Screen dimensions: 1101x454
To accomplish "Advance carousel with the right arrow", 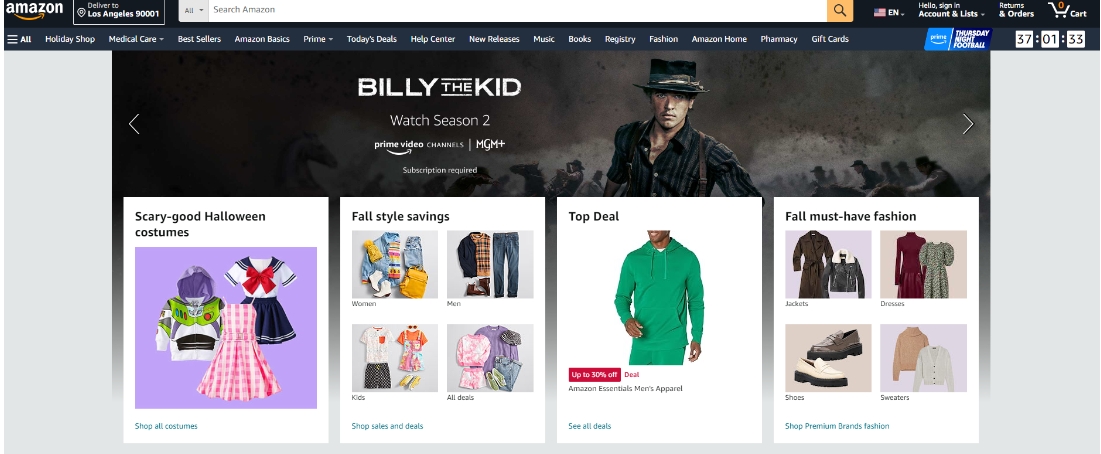I will click(968, 124).
